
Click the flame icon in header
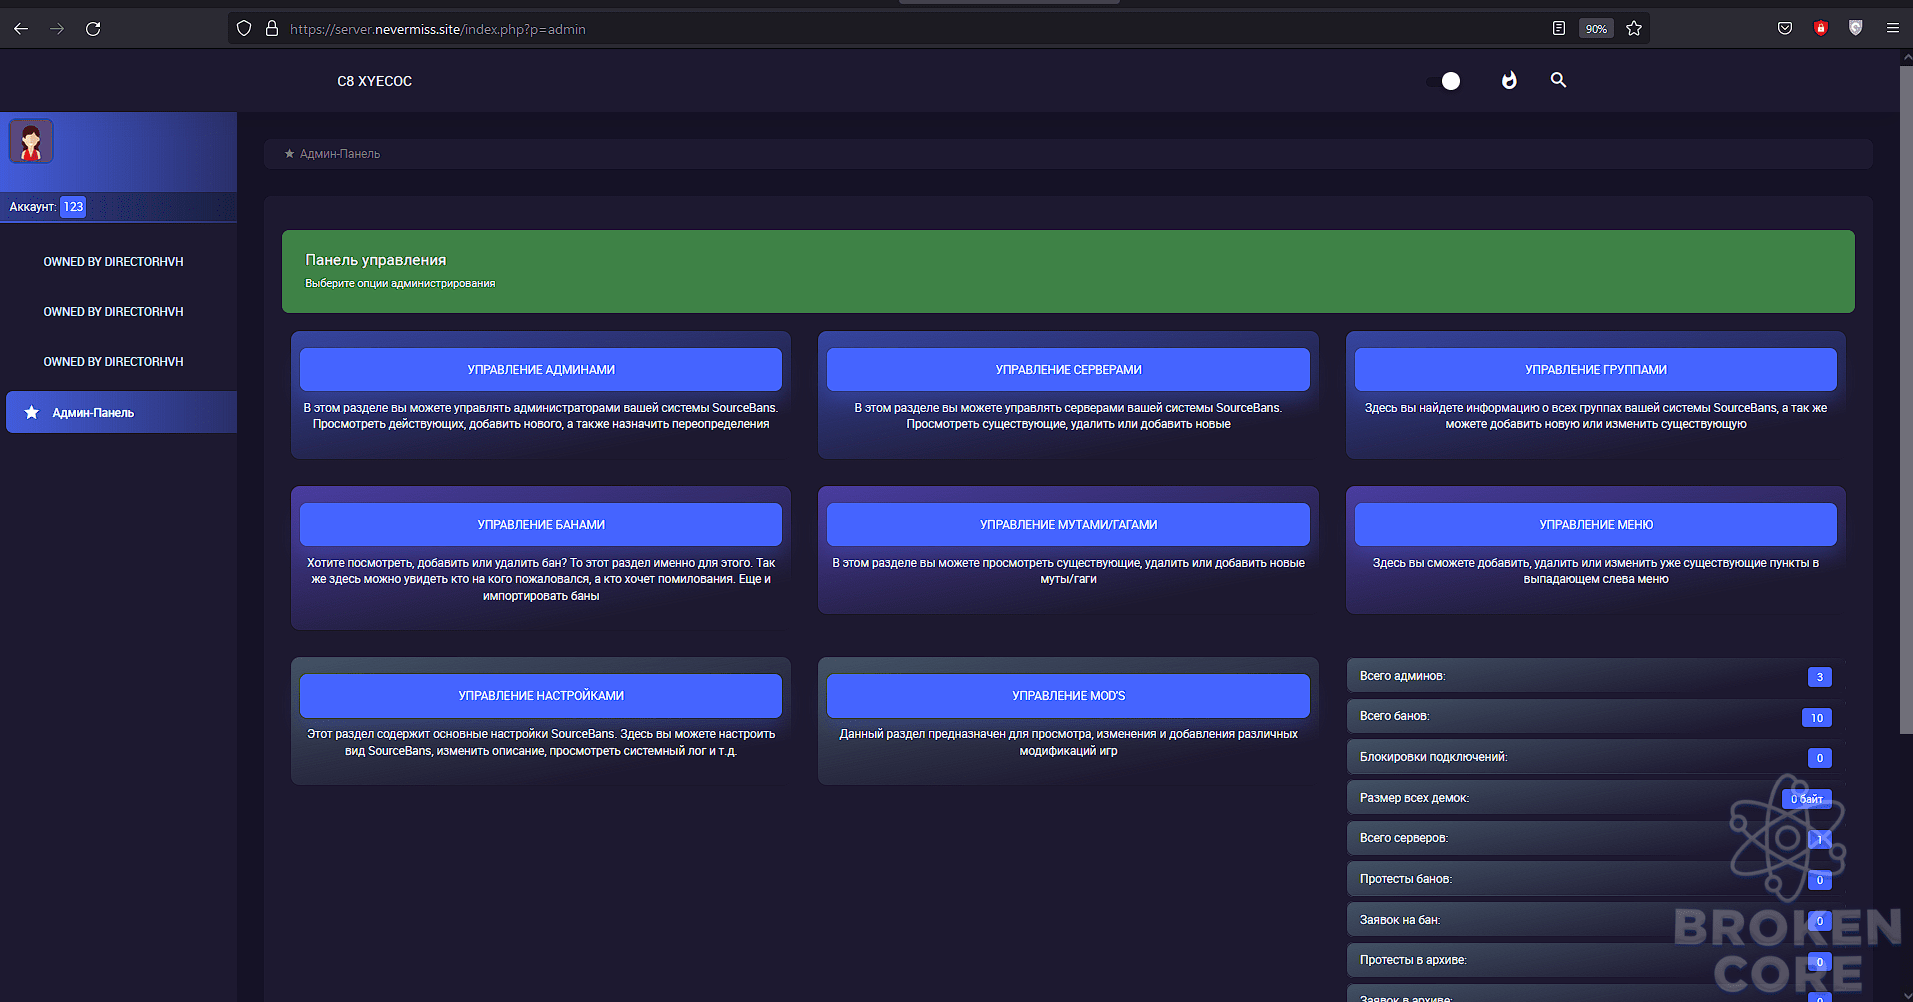[x=1509, y=80]
